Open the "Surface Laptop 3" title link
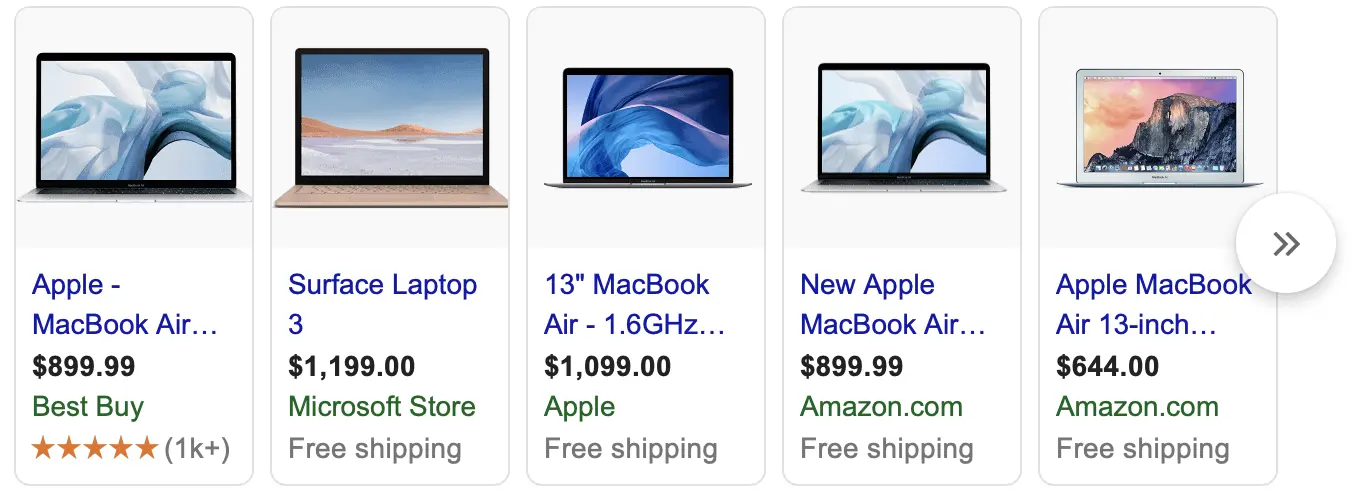The image size is (1352, 496). tap(383, 304)
